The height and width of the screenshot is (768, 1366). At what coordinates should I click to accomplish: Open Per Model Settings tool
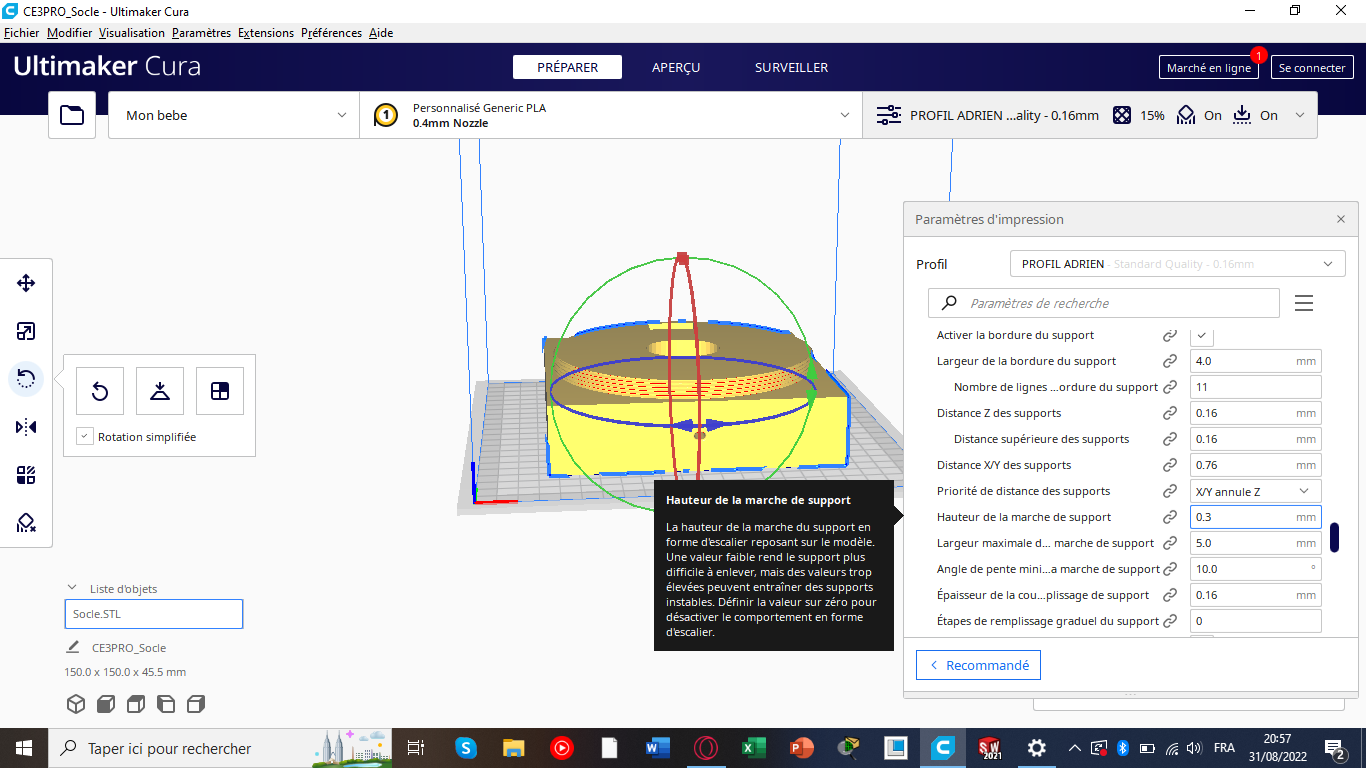[x=26, y=475]
